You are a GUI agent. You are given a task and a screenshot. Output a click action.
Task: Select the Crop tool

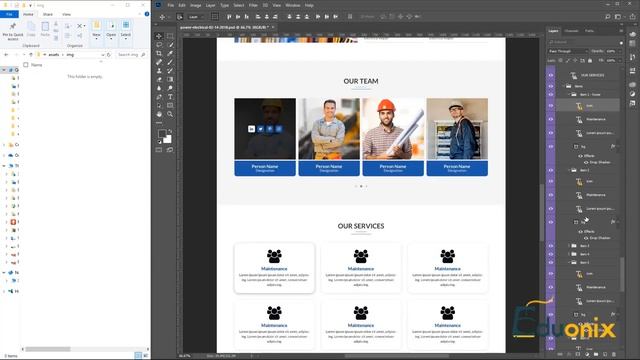coord(159,53)
